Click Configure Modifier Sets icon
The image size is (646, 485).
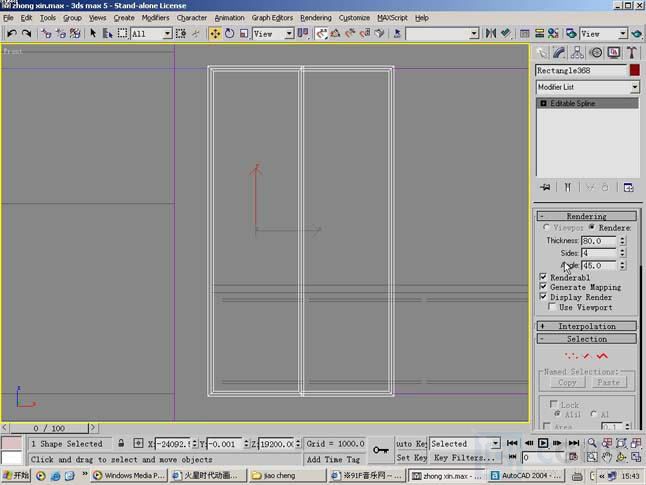tap(628, 187)
